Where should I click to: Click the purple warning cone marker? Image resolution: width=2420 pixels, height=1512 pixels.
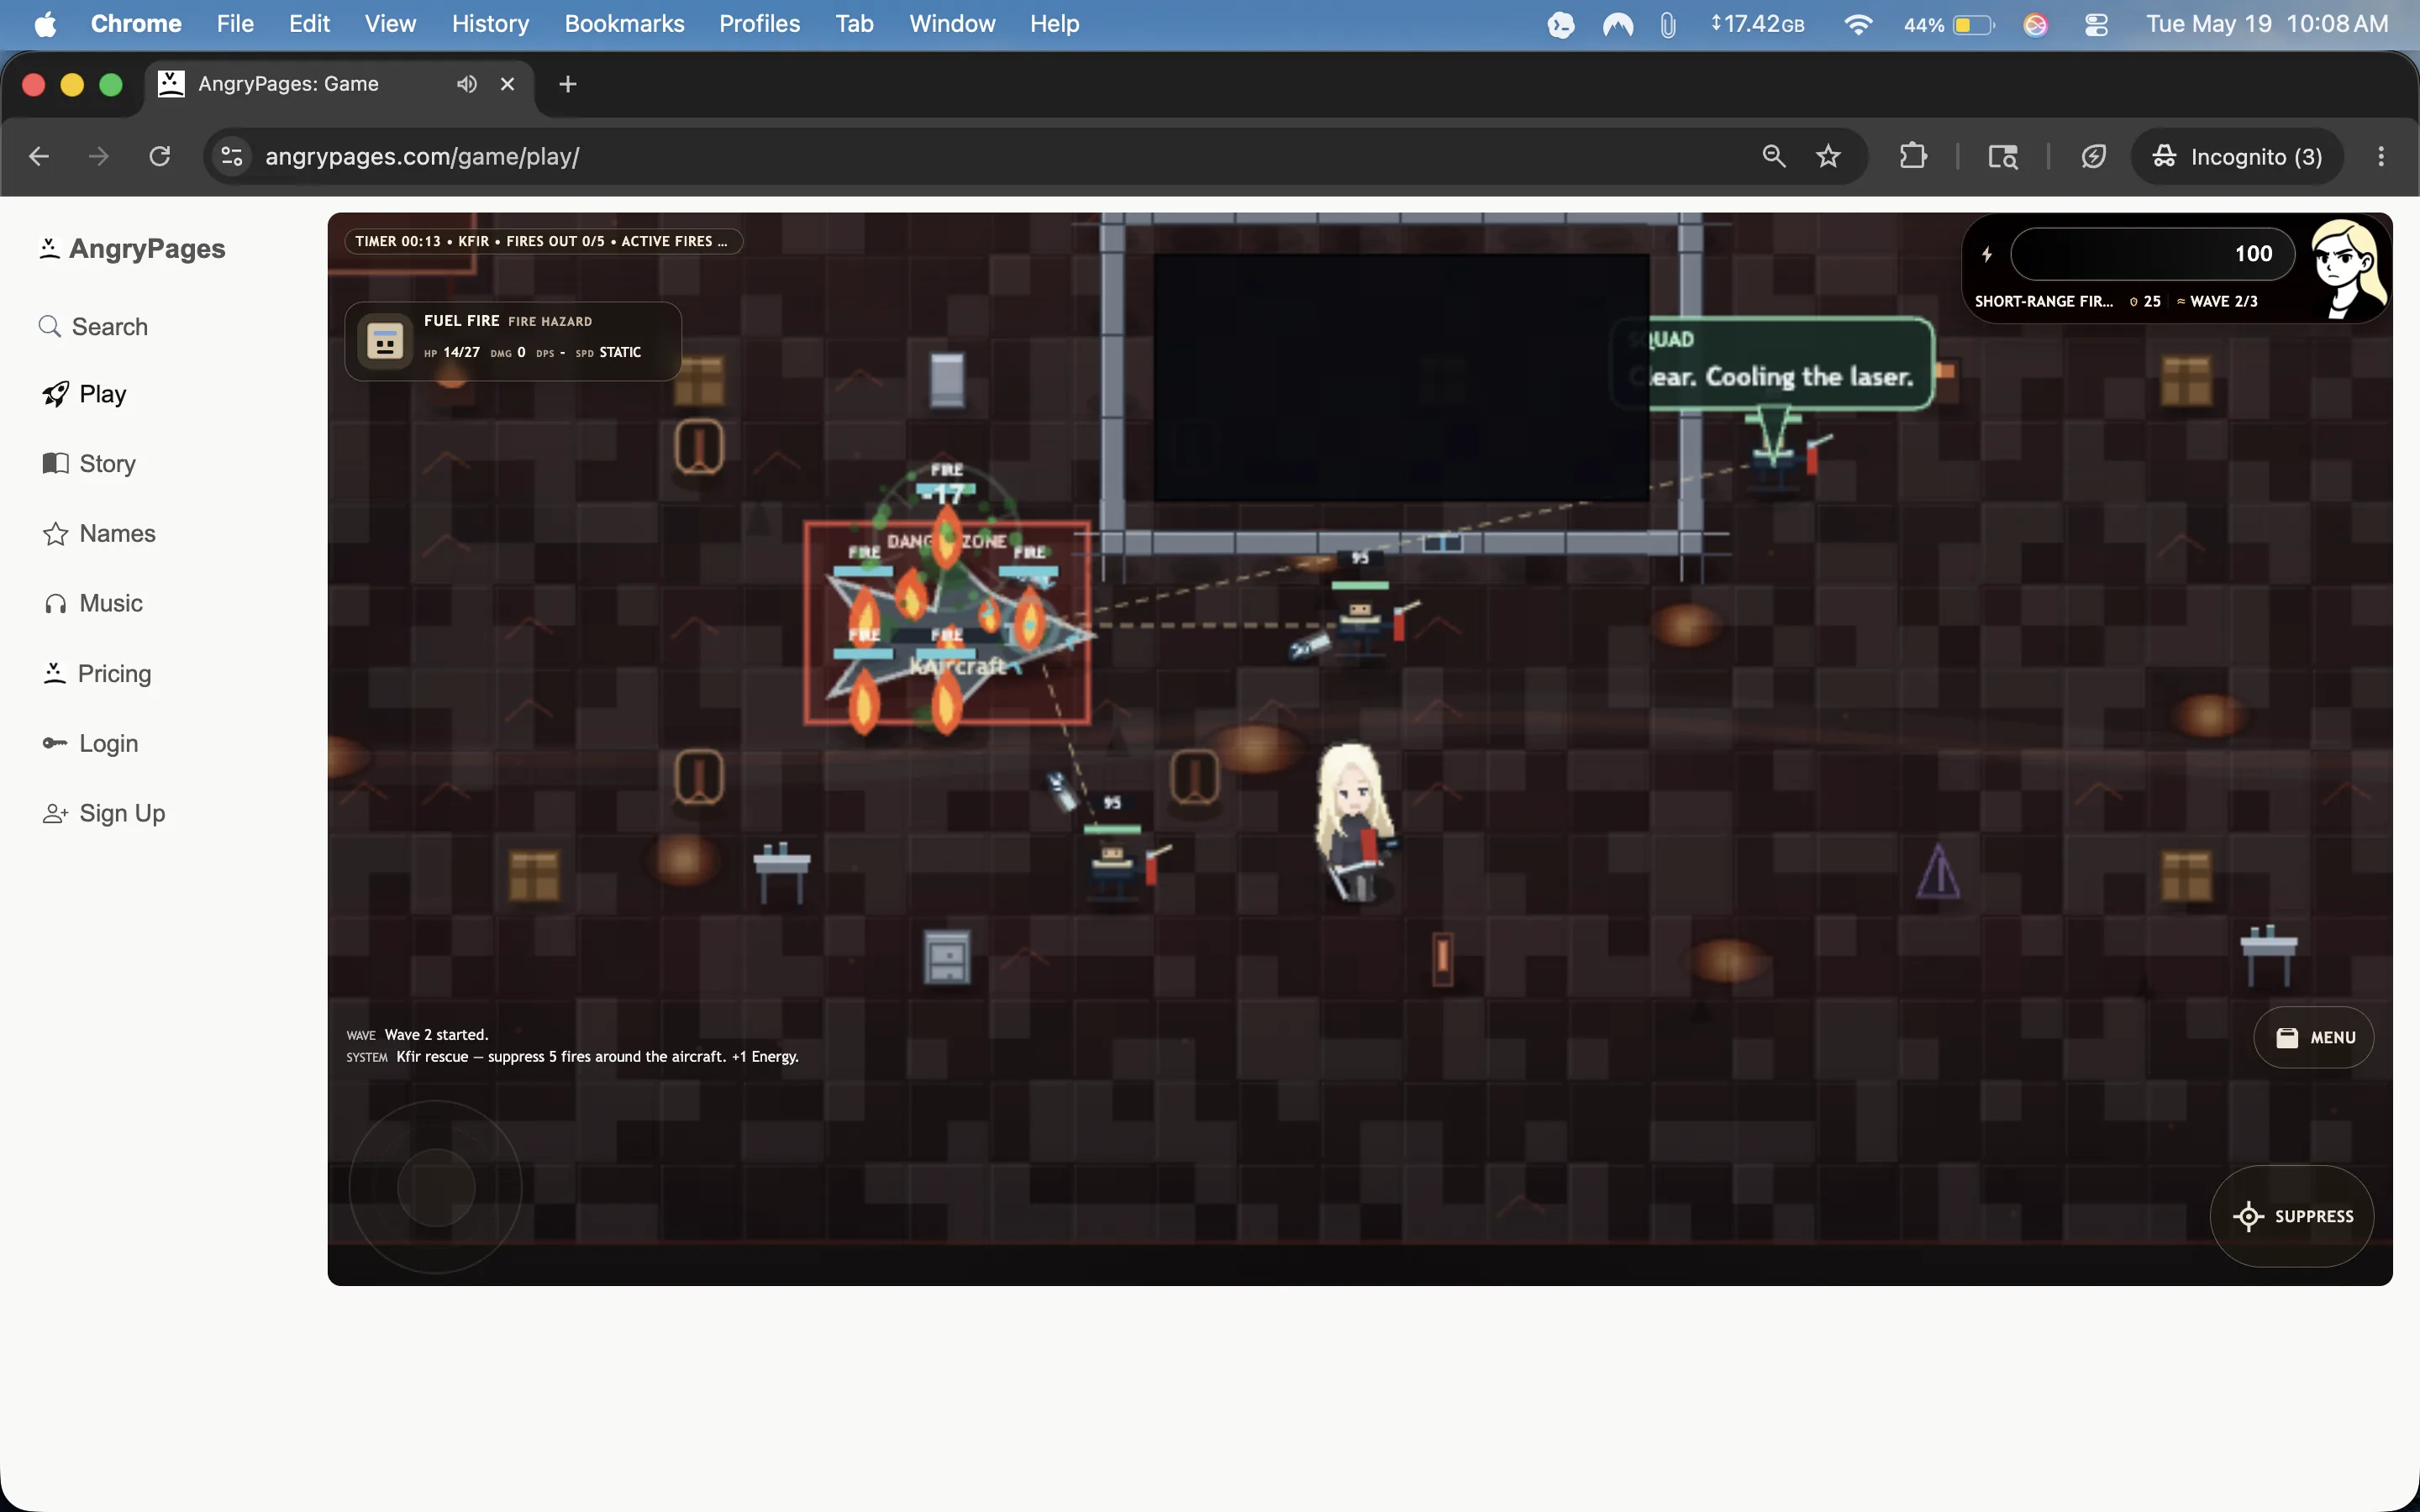(x=1937, y=871)
